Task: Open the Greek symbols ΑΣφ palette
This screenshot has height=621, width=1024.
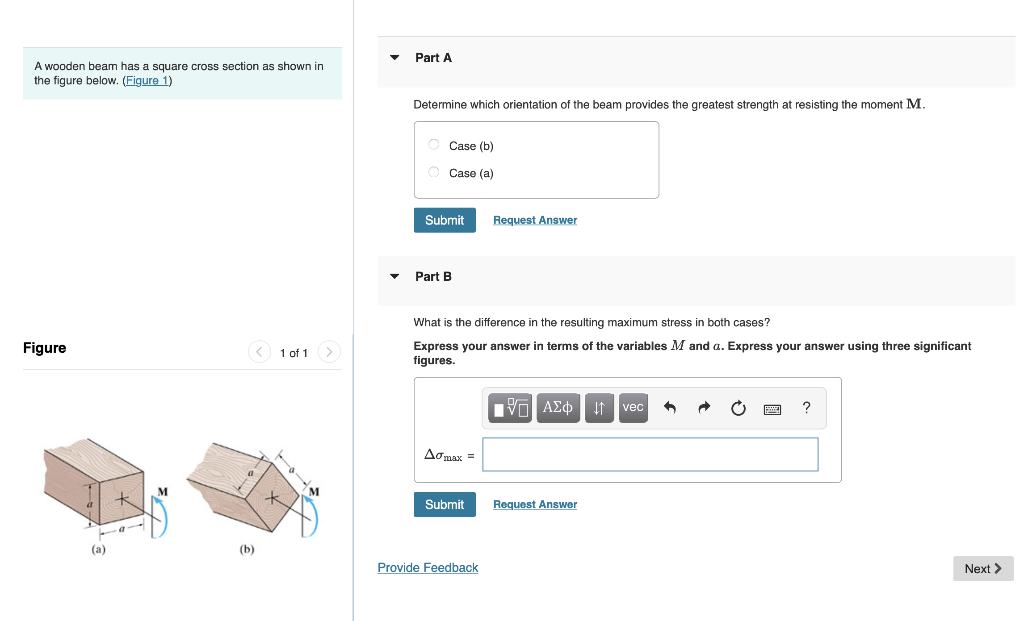Action: pyautogui.click(x=558, y=408)
